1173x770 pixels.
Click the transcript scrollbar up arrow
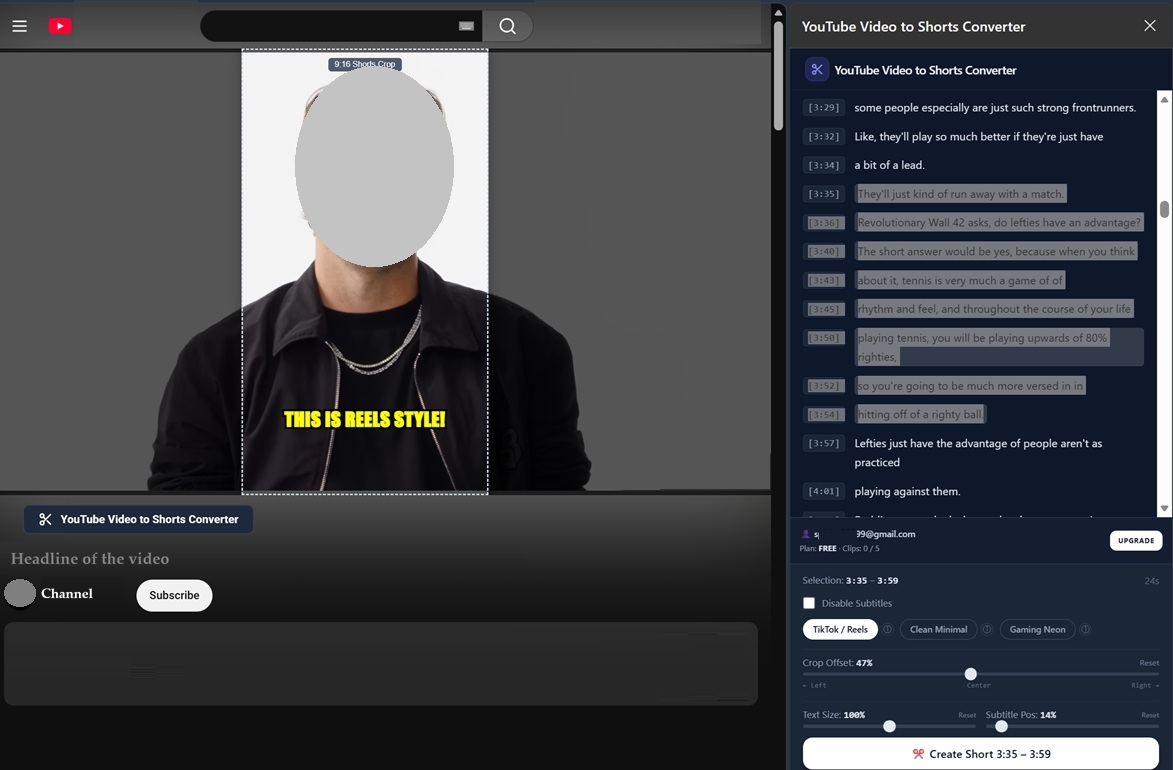coord(1164,99)
